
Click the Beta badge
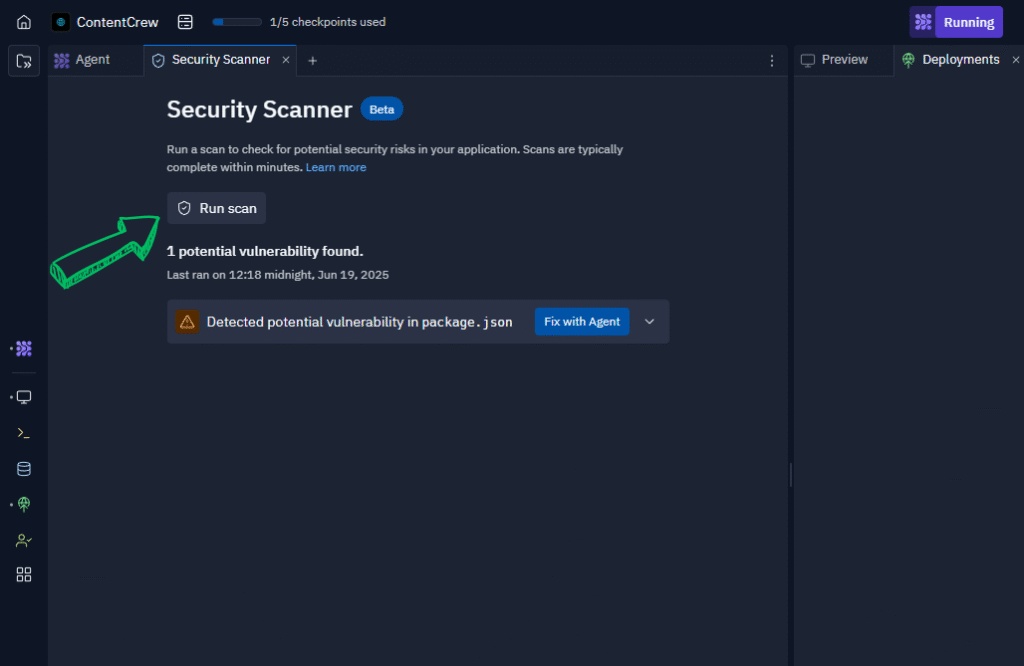pos(382,110)
